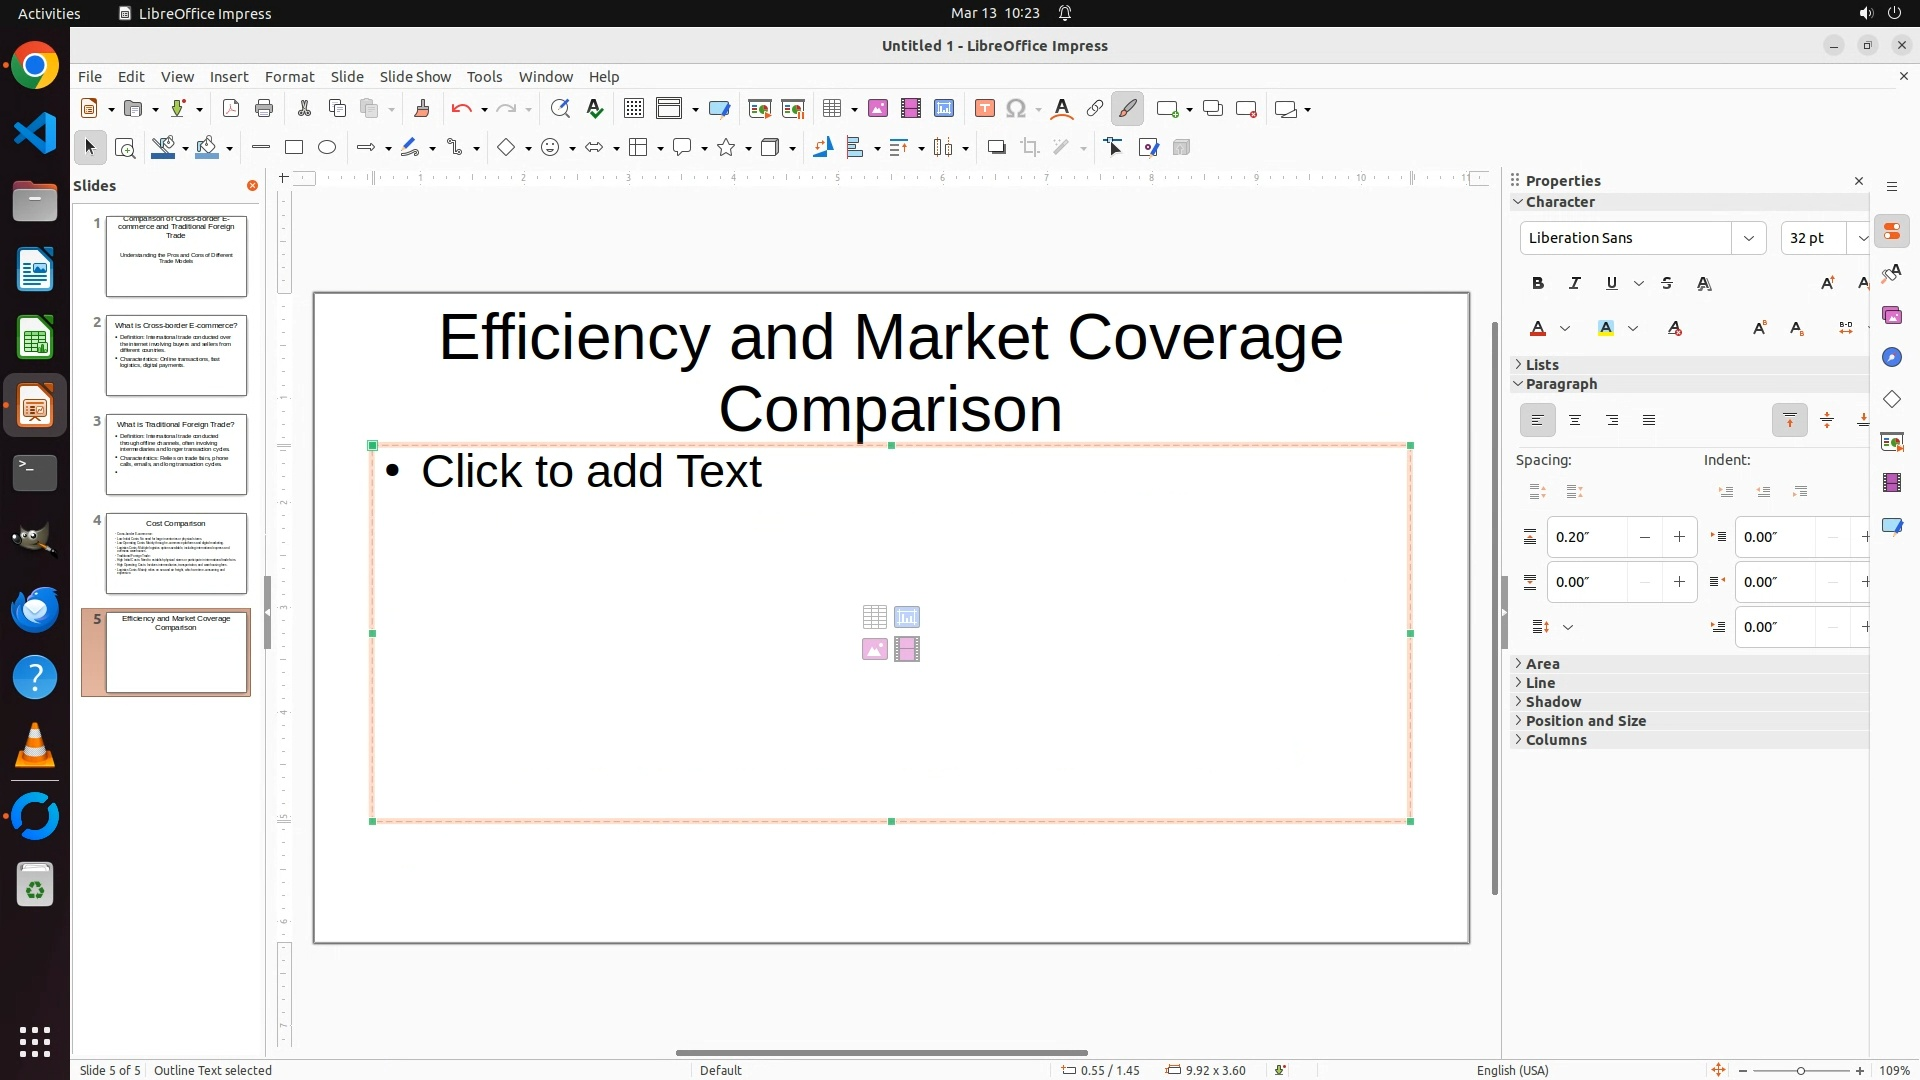Toggle Italic in the Character panel
The width and height of the screenshot is (1920, 1080).
1575,284
